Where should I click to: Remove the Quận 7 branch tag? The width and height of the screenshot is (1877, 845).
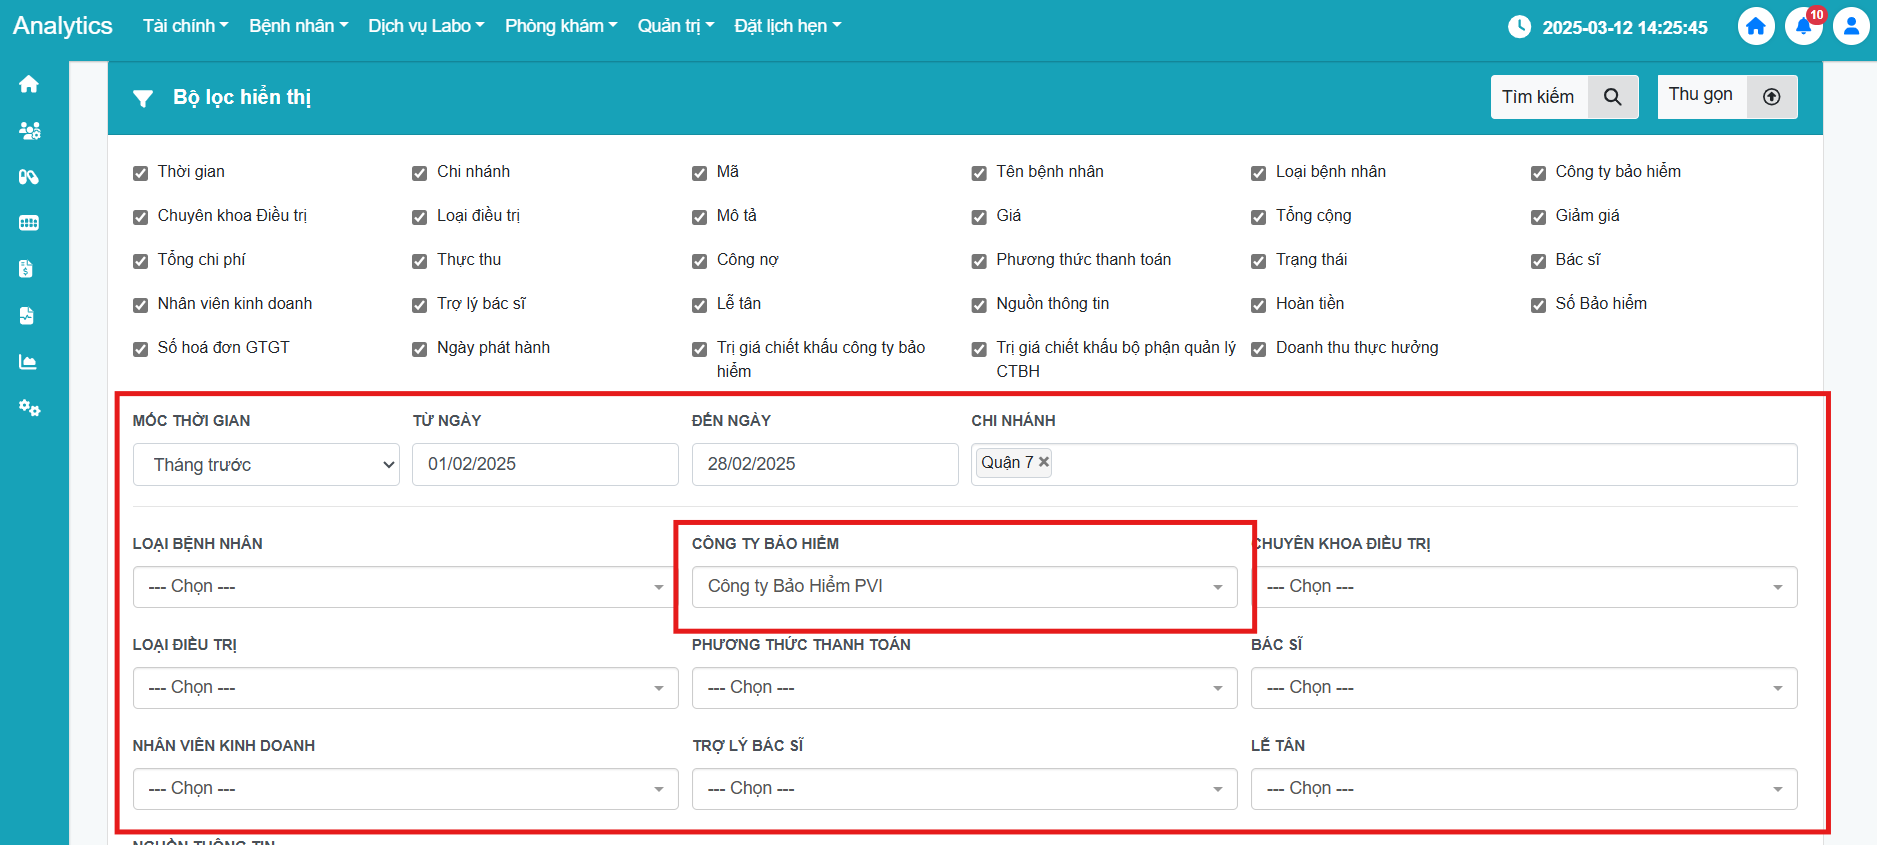(x=1044, y=462)
